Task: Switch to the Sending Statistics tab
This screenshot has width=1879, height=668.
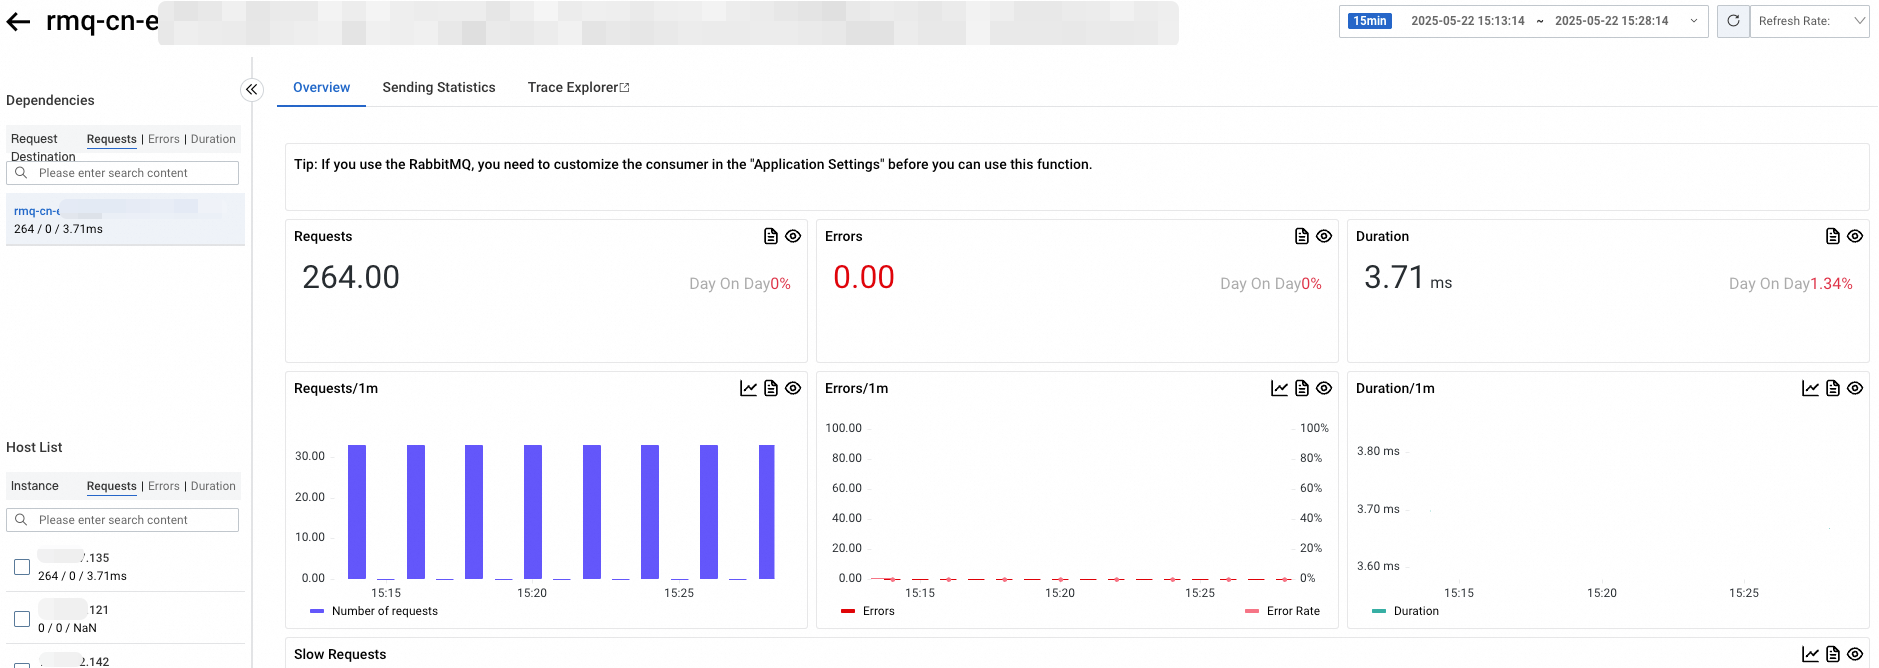Action: tap(439, 88)
